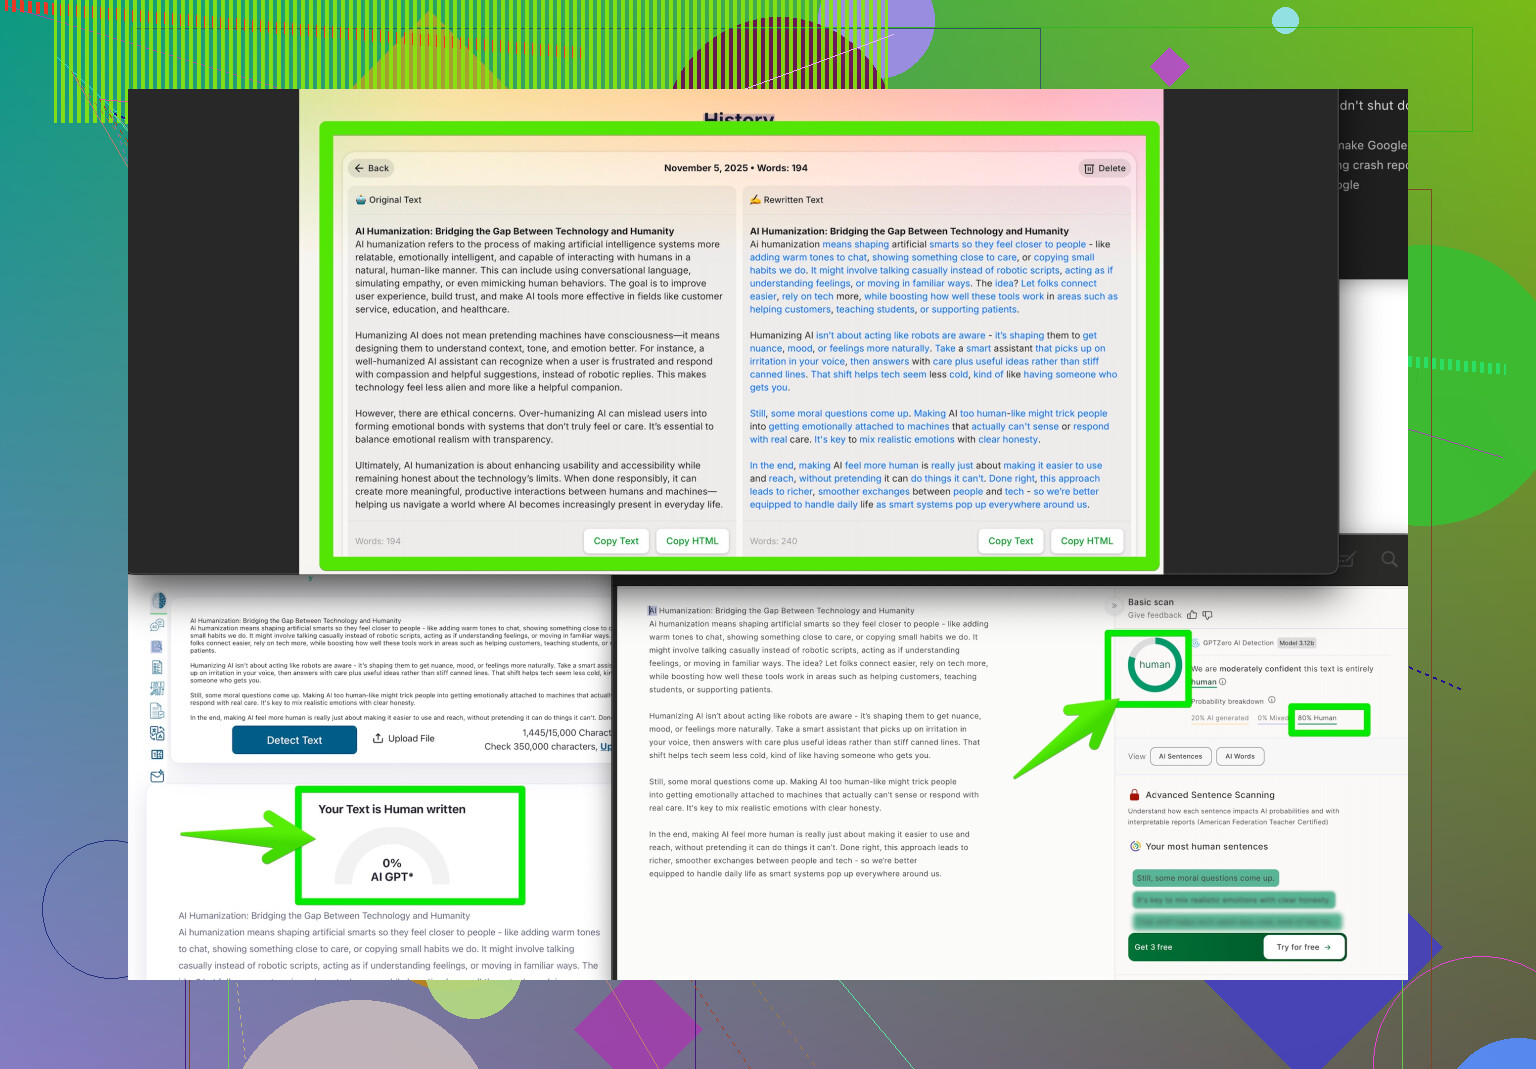Click Upload File
The image size is (1536, 1069).
pyautogui.click(x=404, y=739)
